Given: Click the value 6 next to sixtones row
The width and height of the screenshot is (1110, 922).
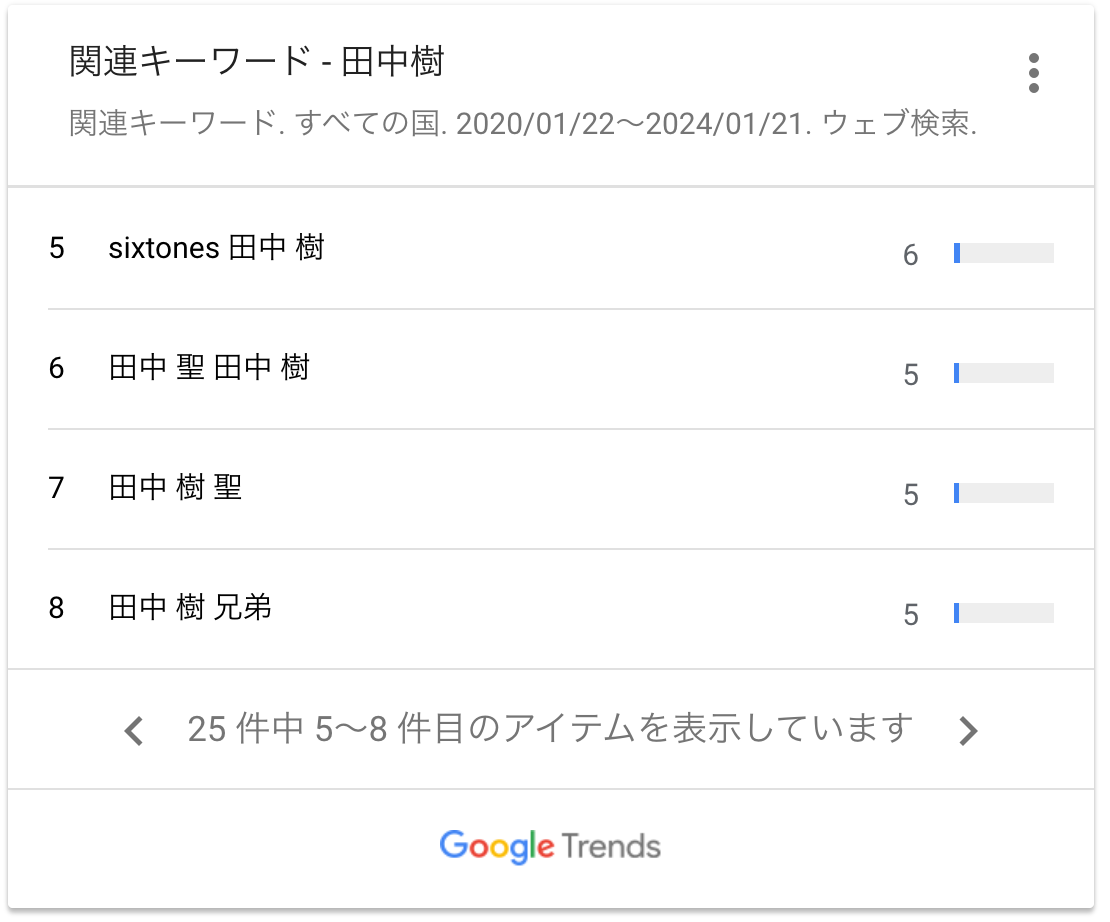Looking at the screenshot, I should click(910, 255).
